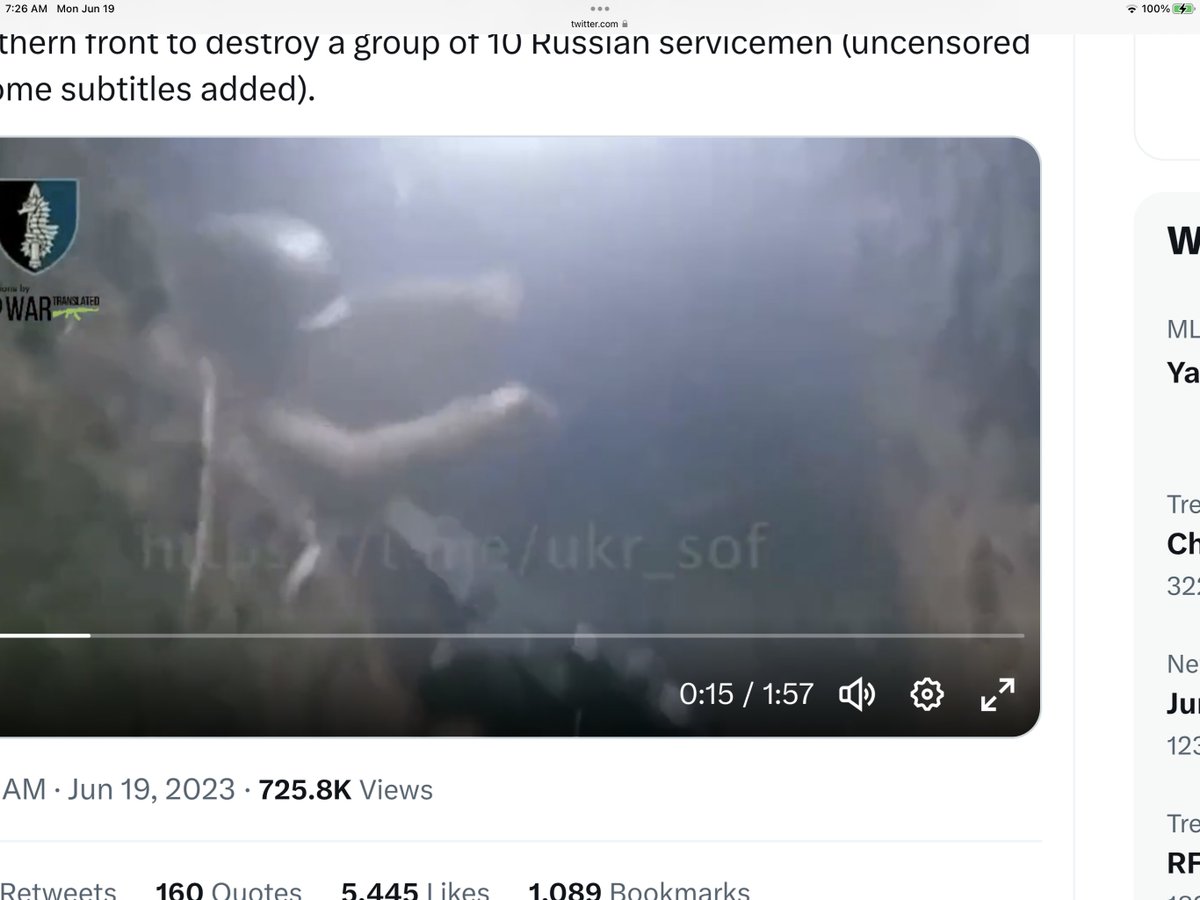Screen dimensions: 1200x900
Task: Click the Jun 19, 2023 timestamp
Action: [x=151, y=790]
